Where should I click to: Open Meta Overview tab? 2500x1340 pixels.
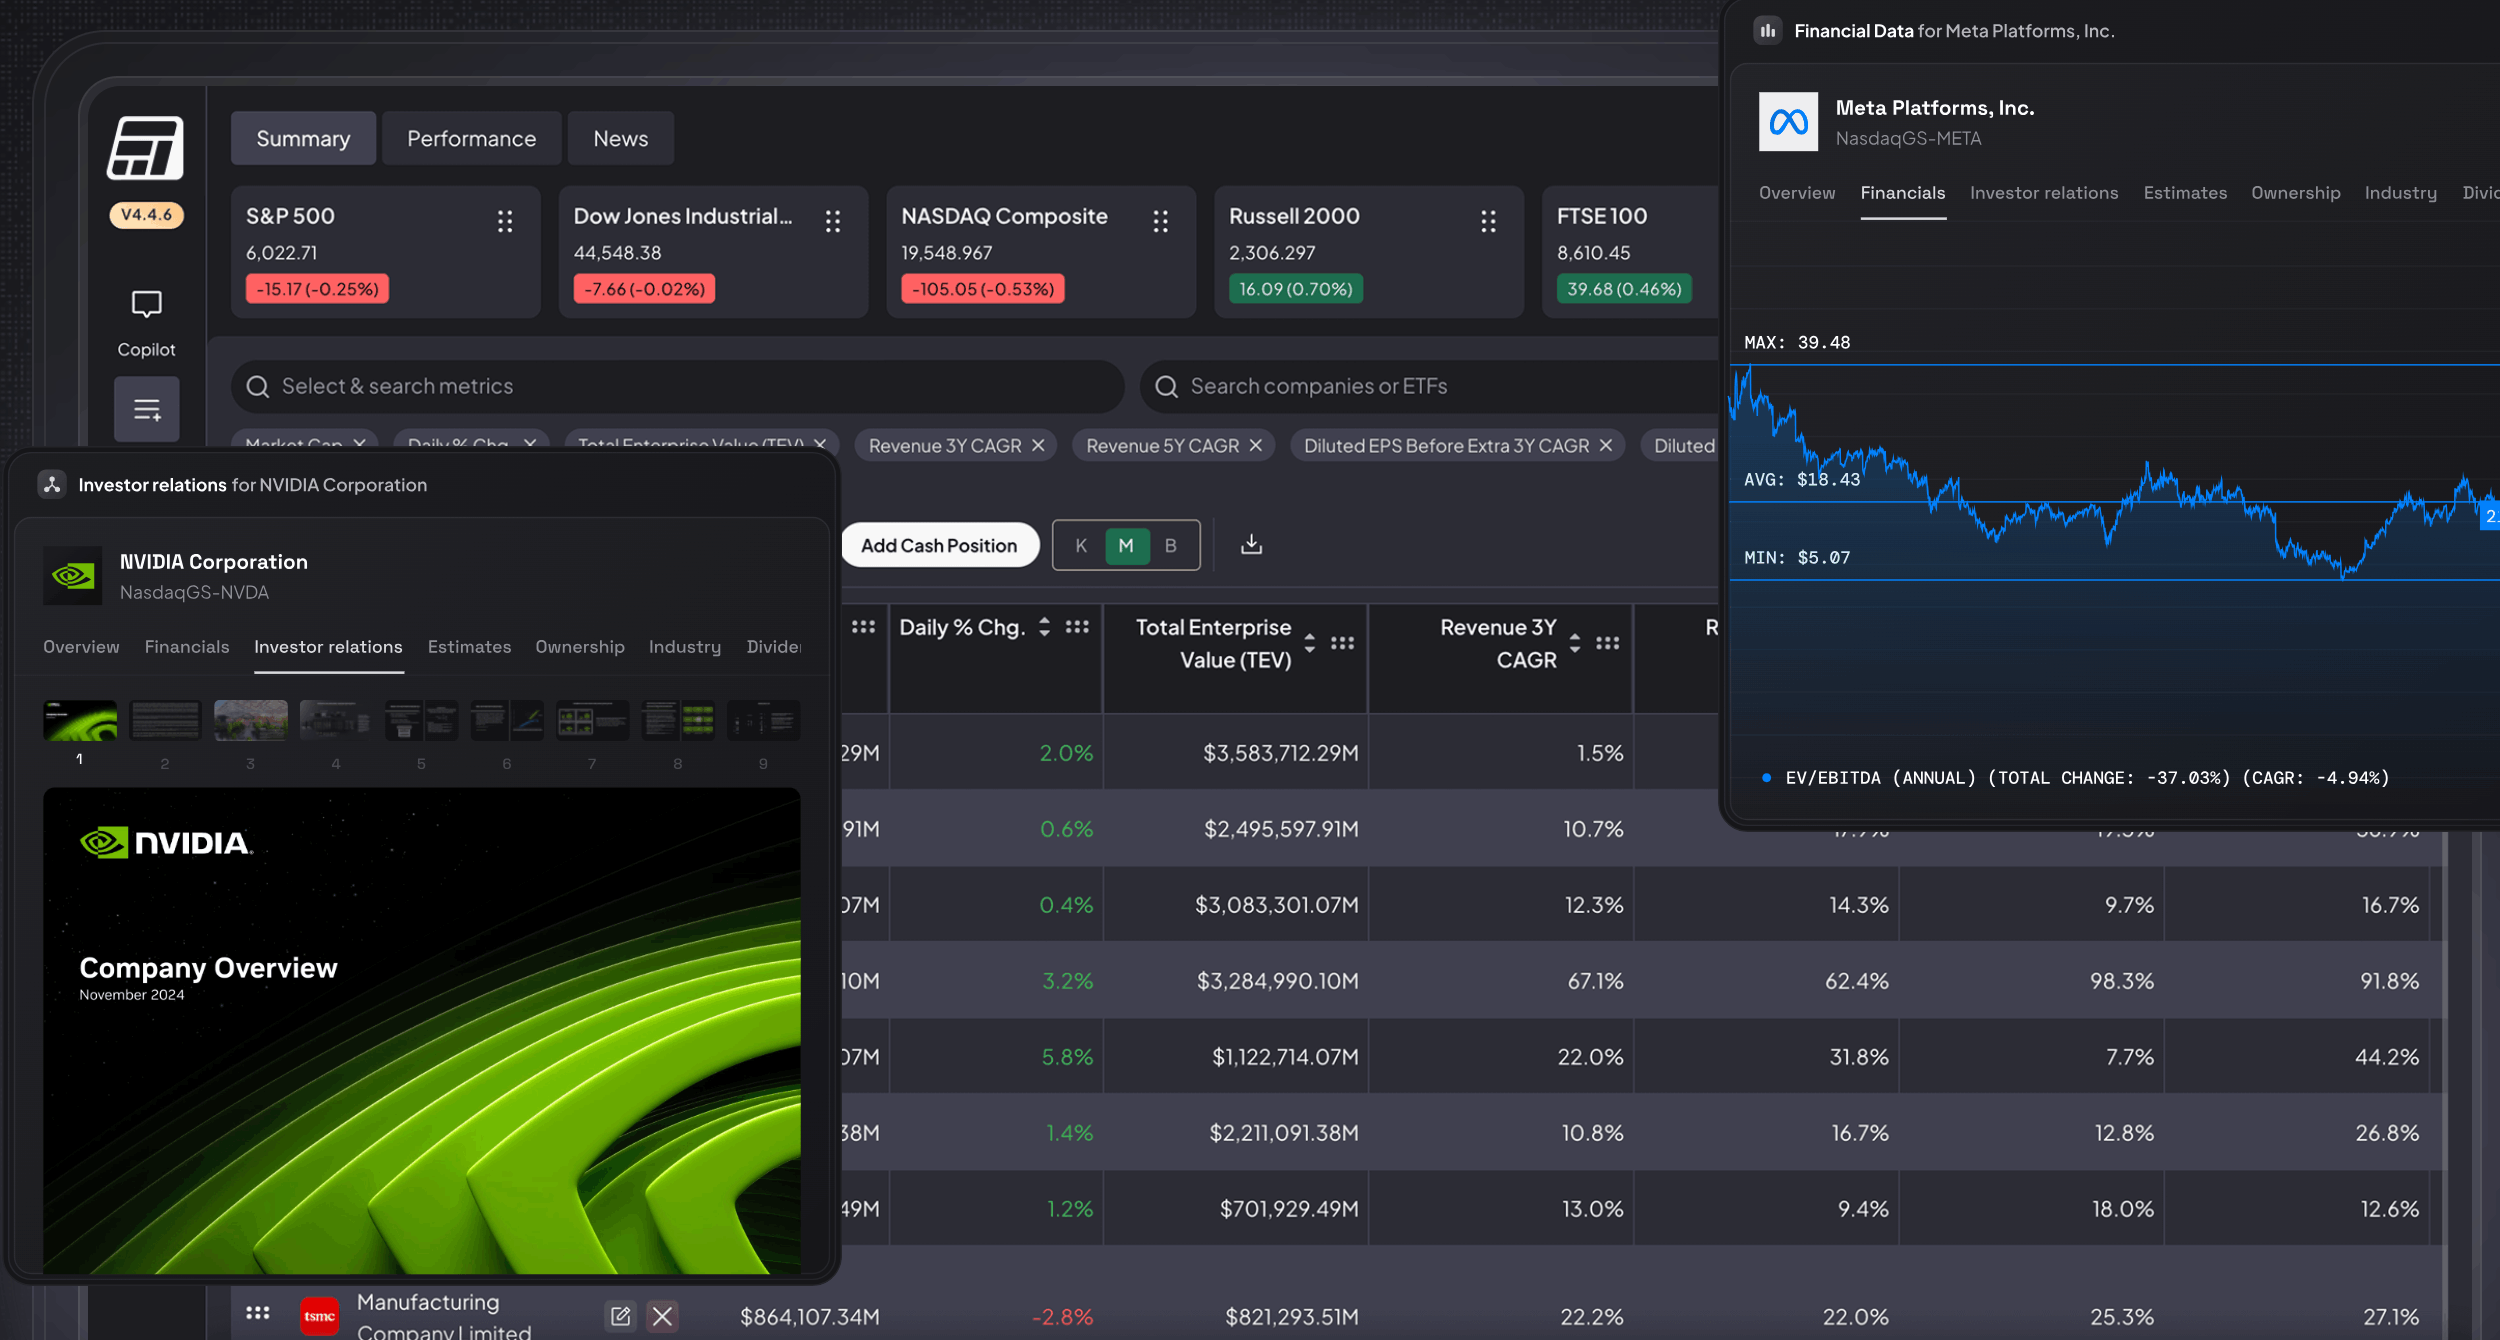(1797, 193)
